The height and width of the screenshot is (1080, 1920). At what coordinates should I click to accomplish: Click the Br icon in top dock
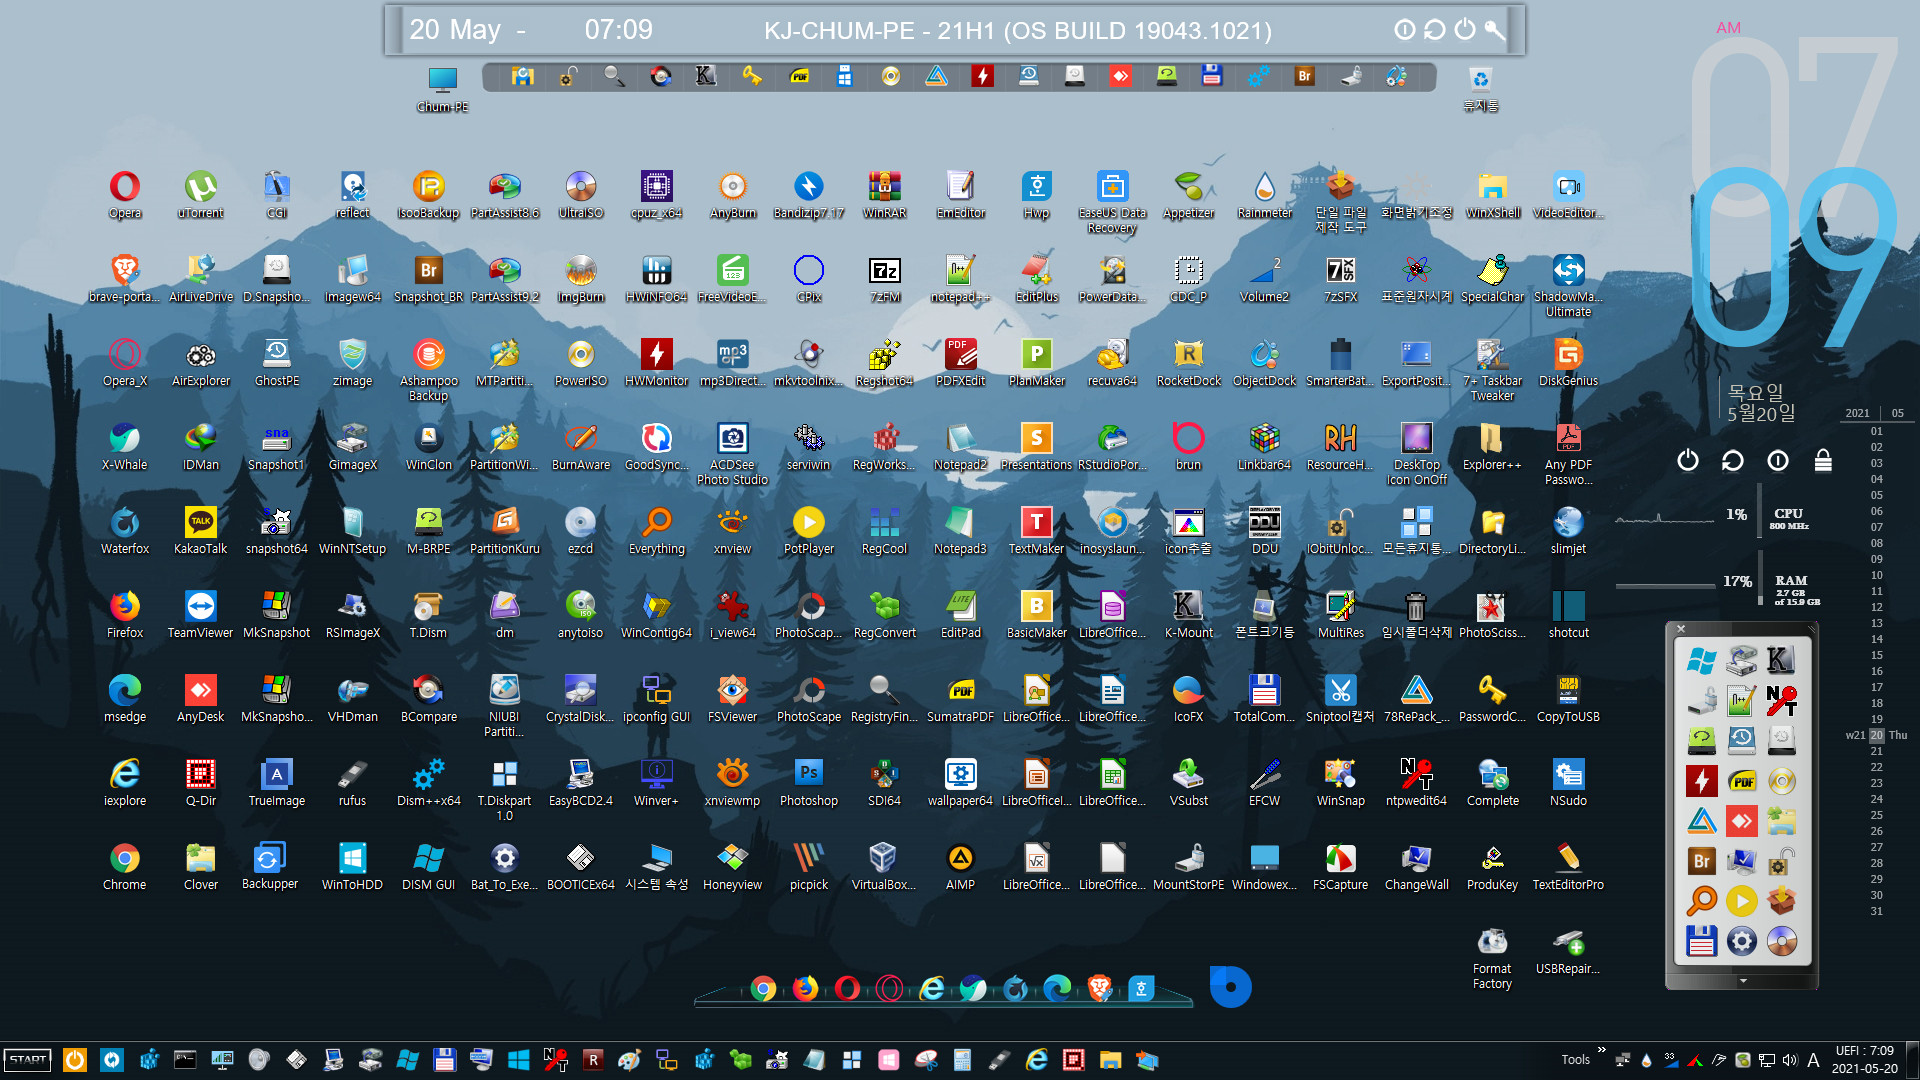click(1304, 76)
